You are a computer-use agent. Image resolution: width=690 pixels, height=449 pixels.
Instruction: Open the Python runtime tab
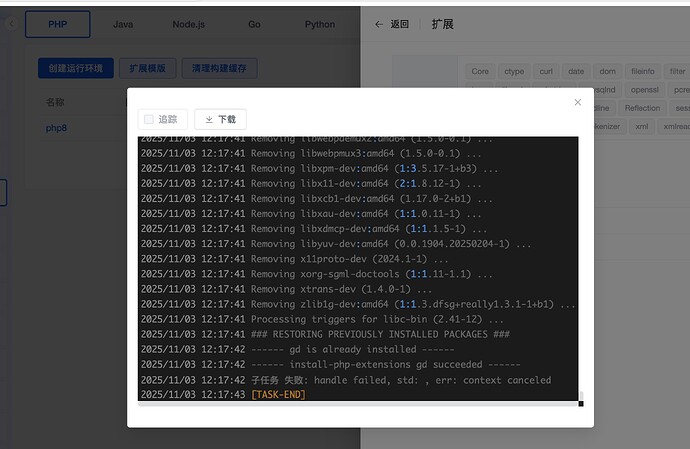tap(320, 24)
